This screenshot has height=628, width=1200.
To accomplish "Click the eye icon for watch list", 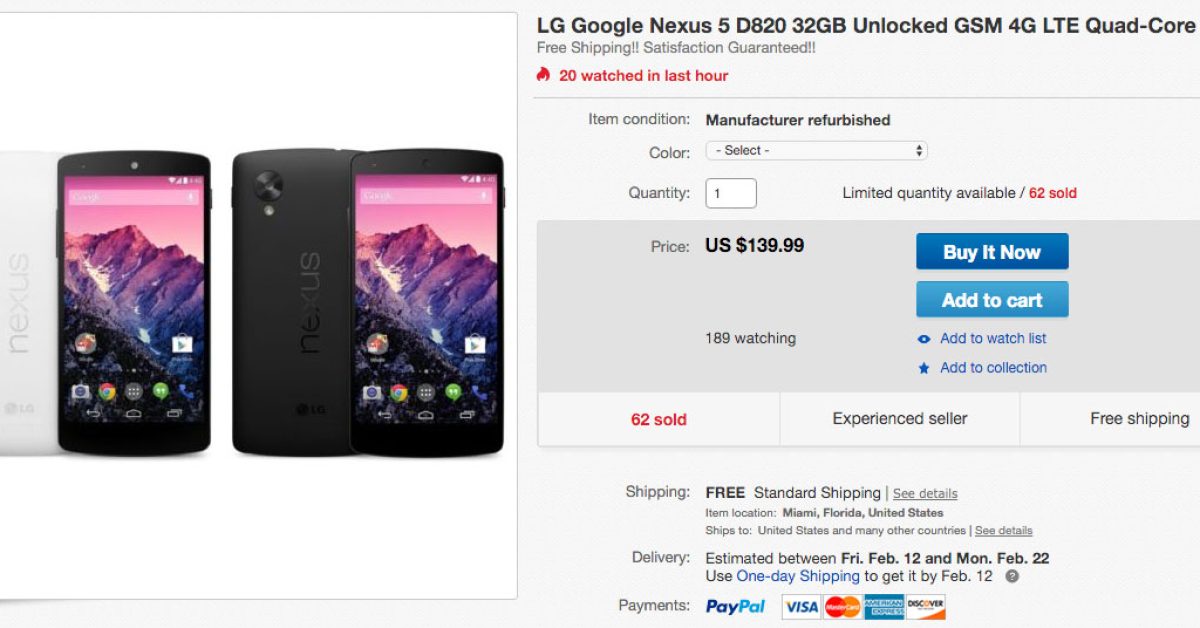I will pyautogui.click(x=924, y=339).
